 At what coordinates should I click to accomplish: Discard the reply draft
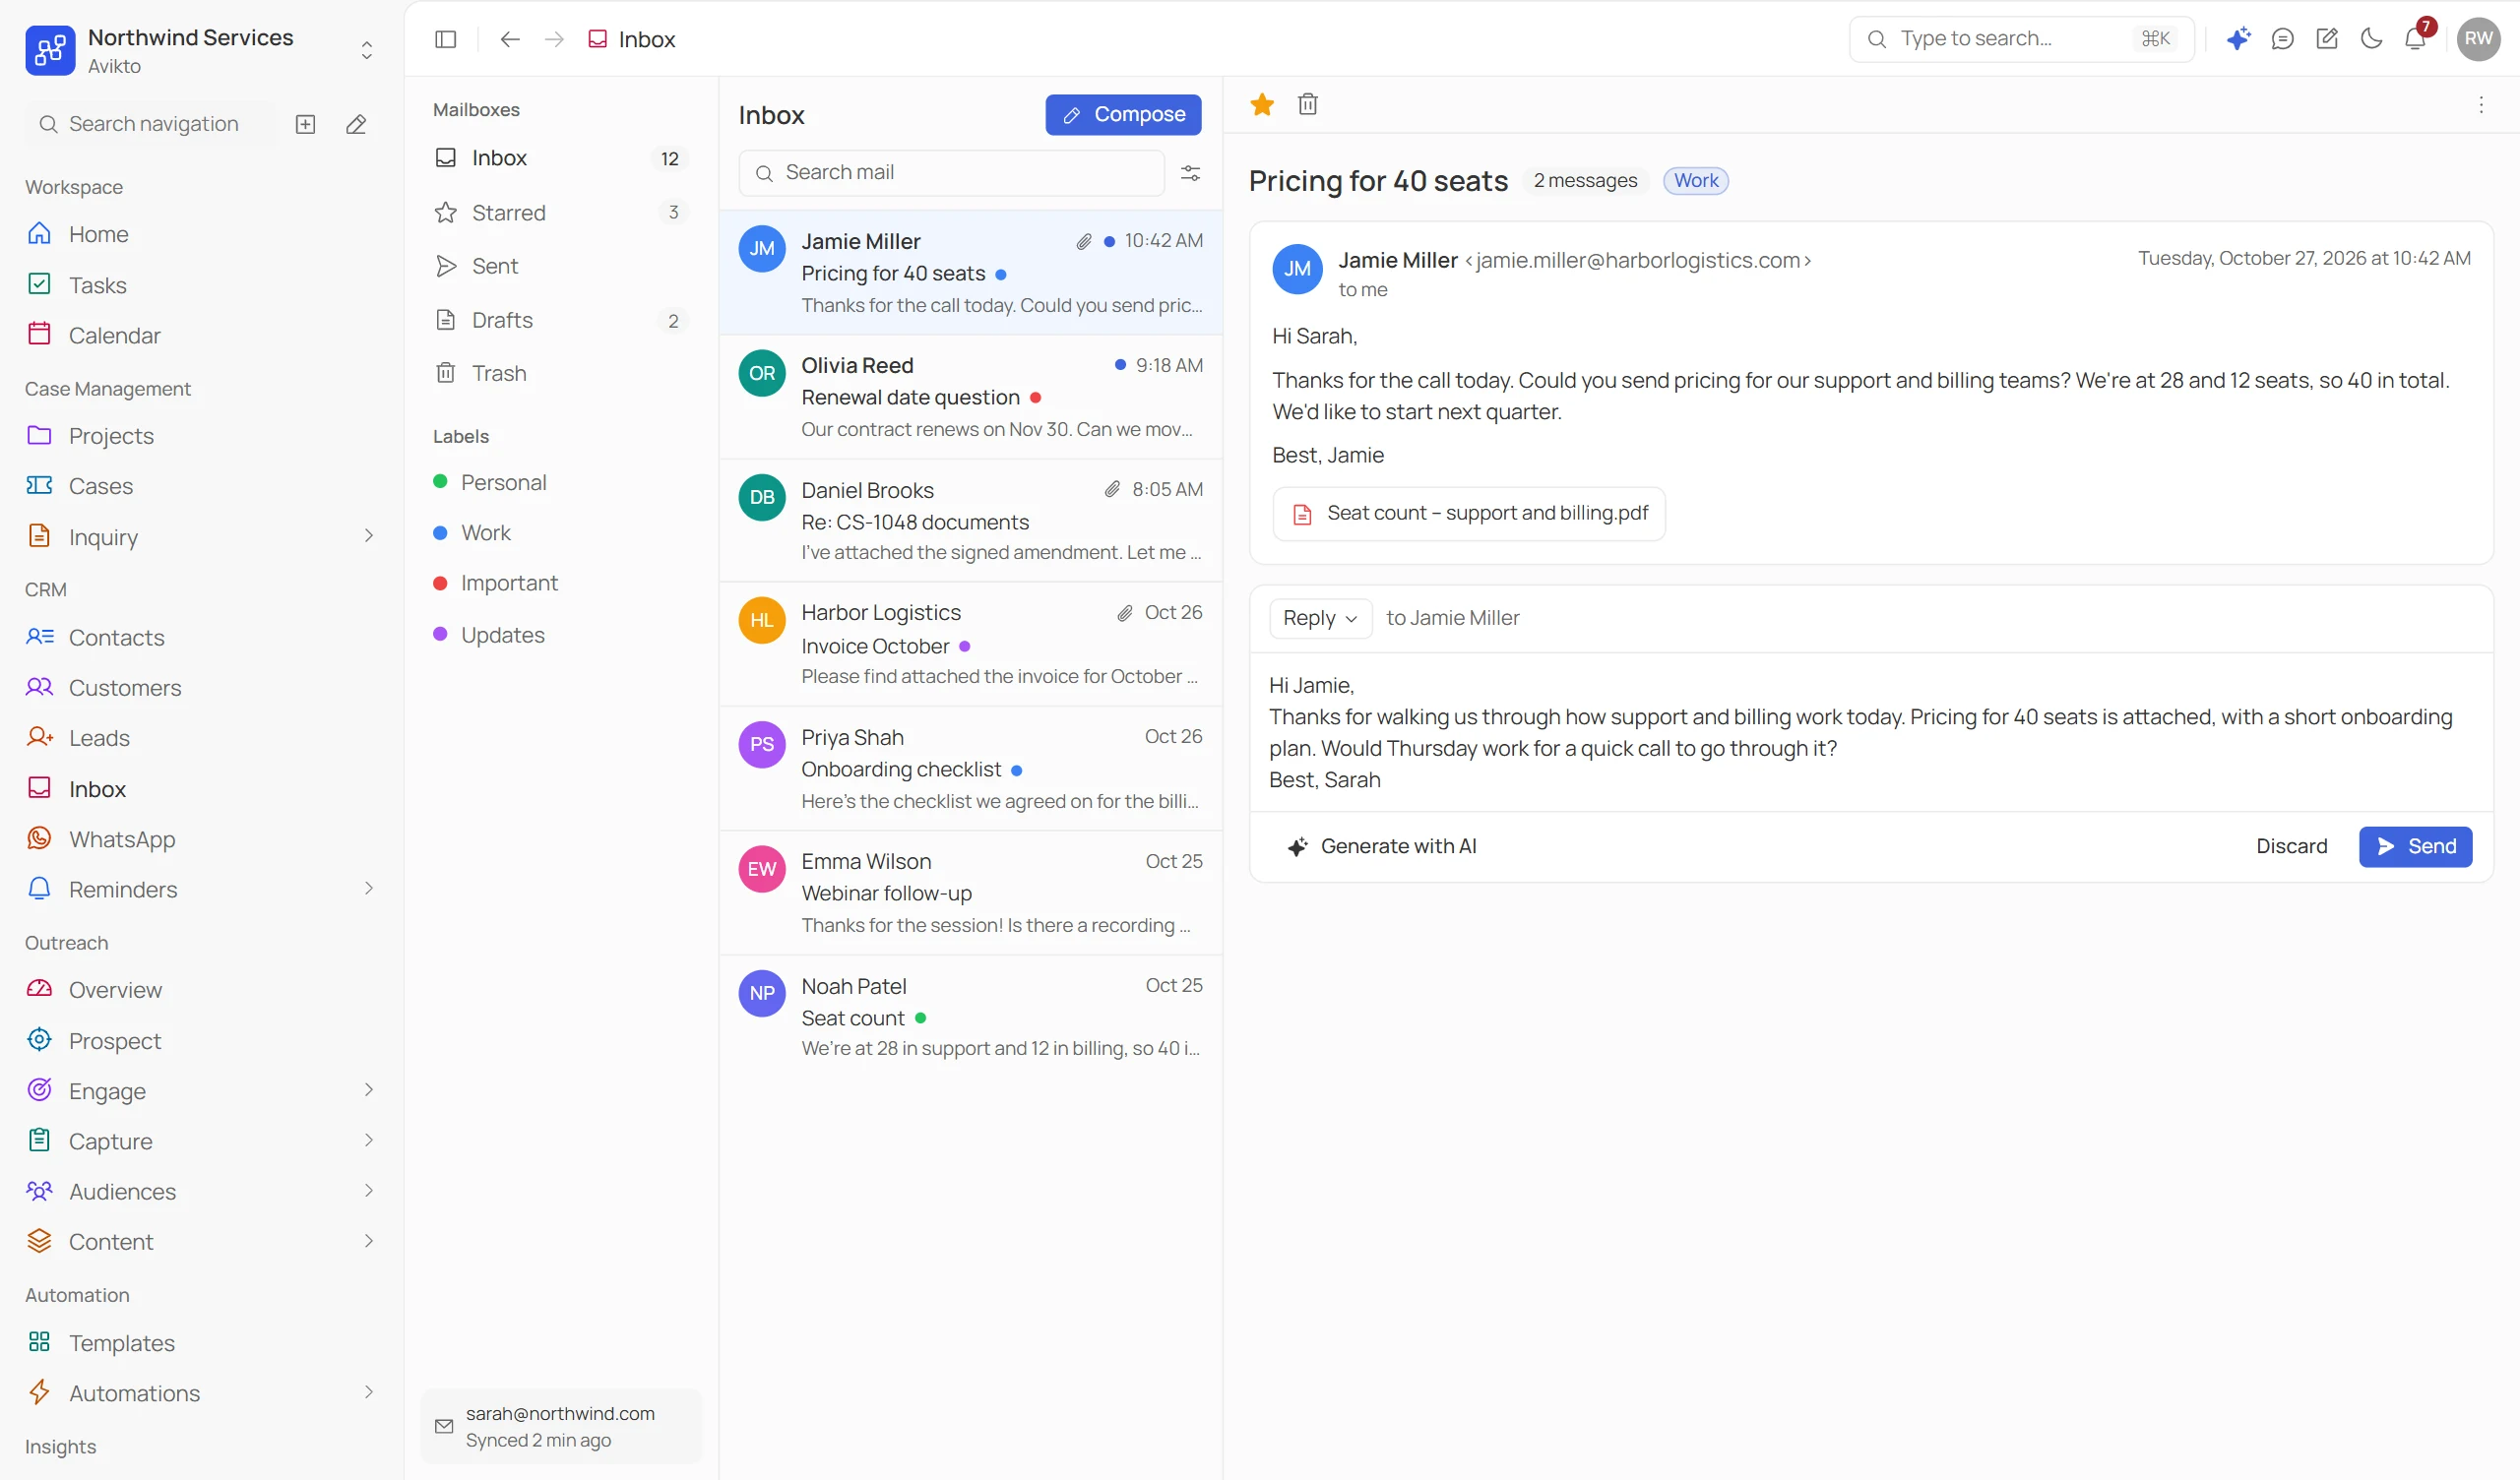[x=2291, y=847]
